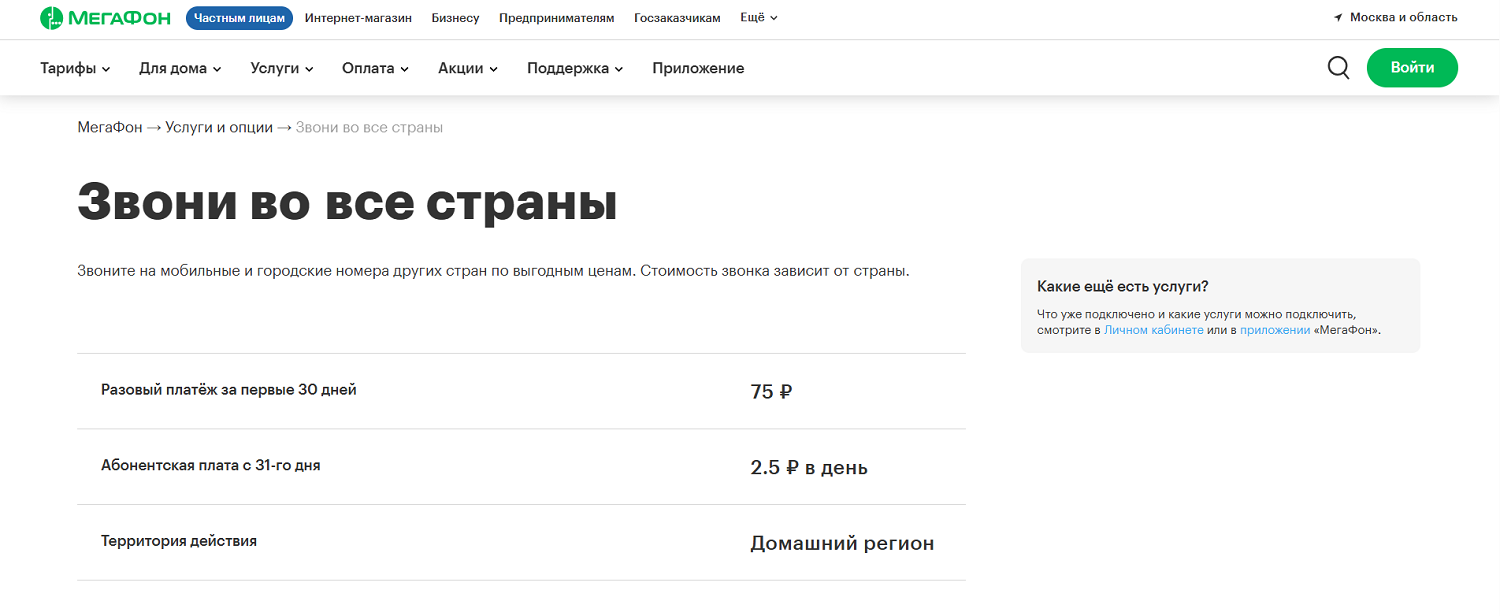Open the Услуги dropdown menu
1500x616 pixels.
[x=282, y=68]
